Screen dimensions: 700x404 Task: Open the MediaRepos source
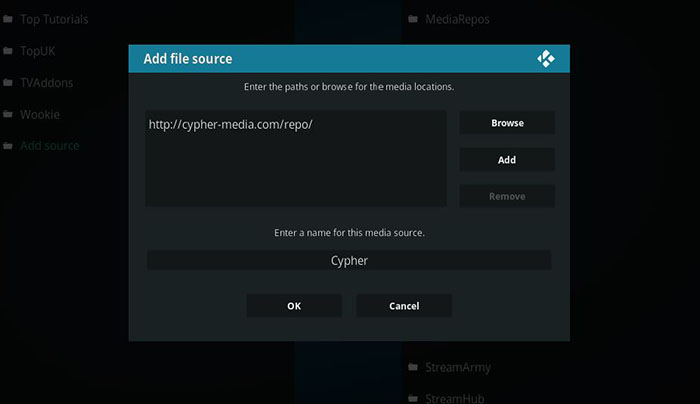point(457,19)
